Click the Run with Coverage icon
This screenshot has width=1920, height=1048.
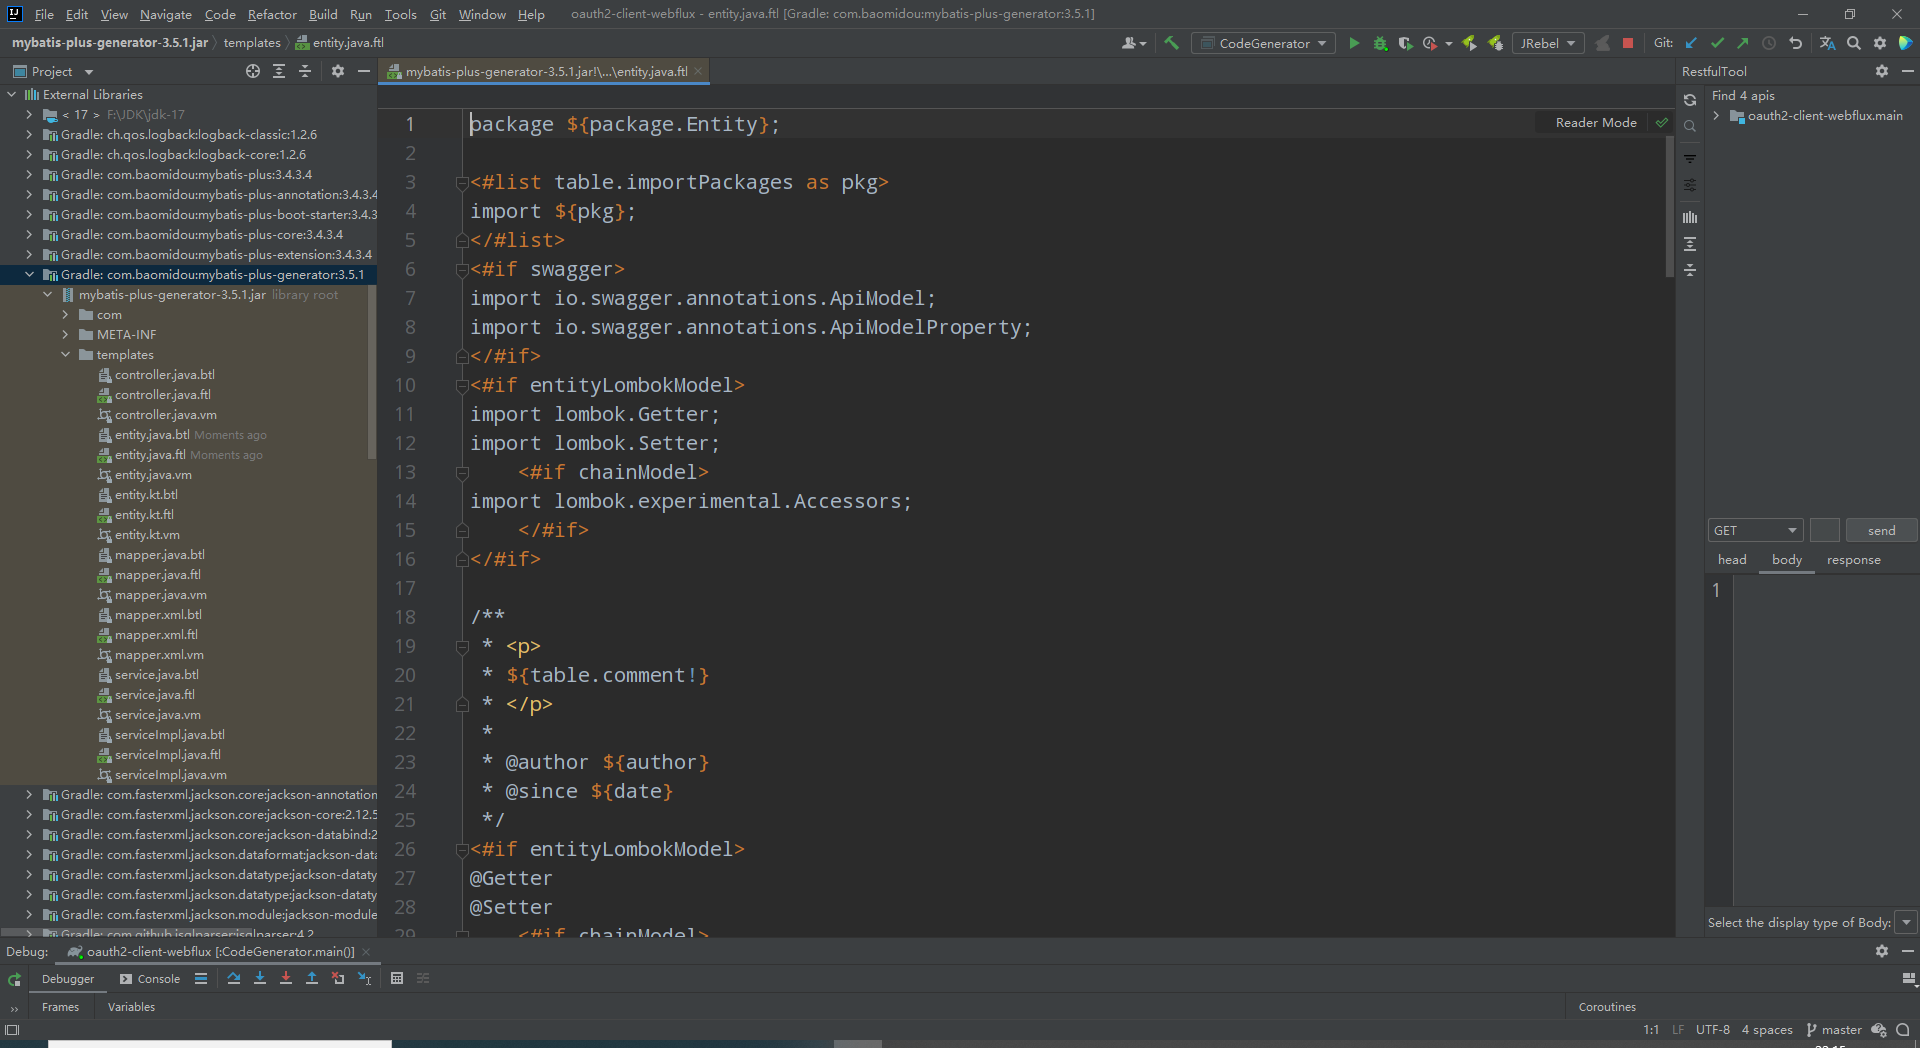click(x=1405, y=43)
